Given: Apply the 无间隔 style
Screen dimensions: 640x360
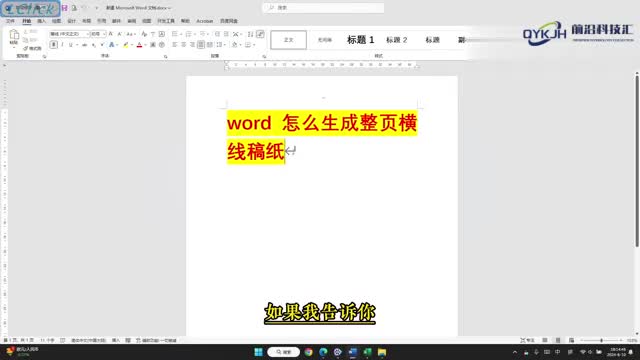Looking at the screenshot, I should [325, 40].
